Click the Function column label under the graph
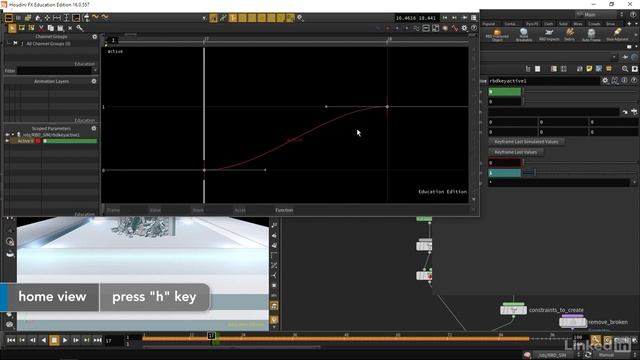 (x=284, y=210)
